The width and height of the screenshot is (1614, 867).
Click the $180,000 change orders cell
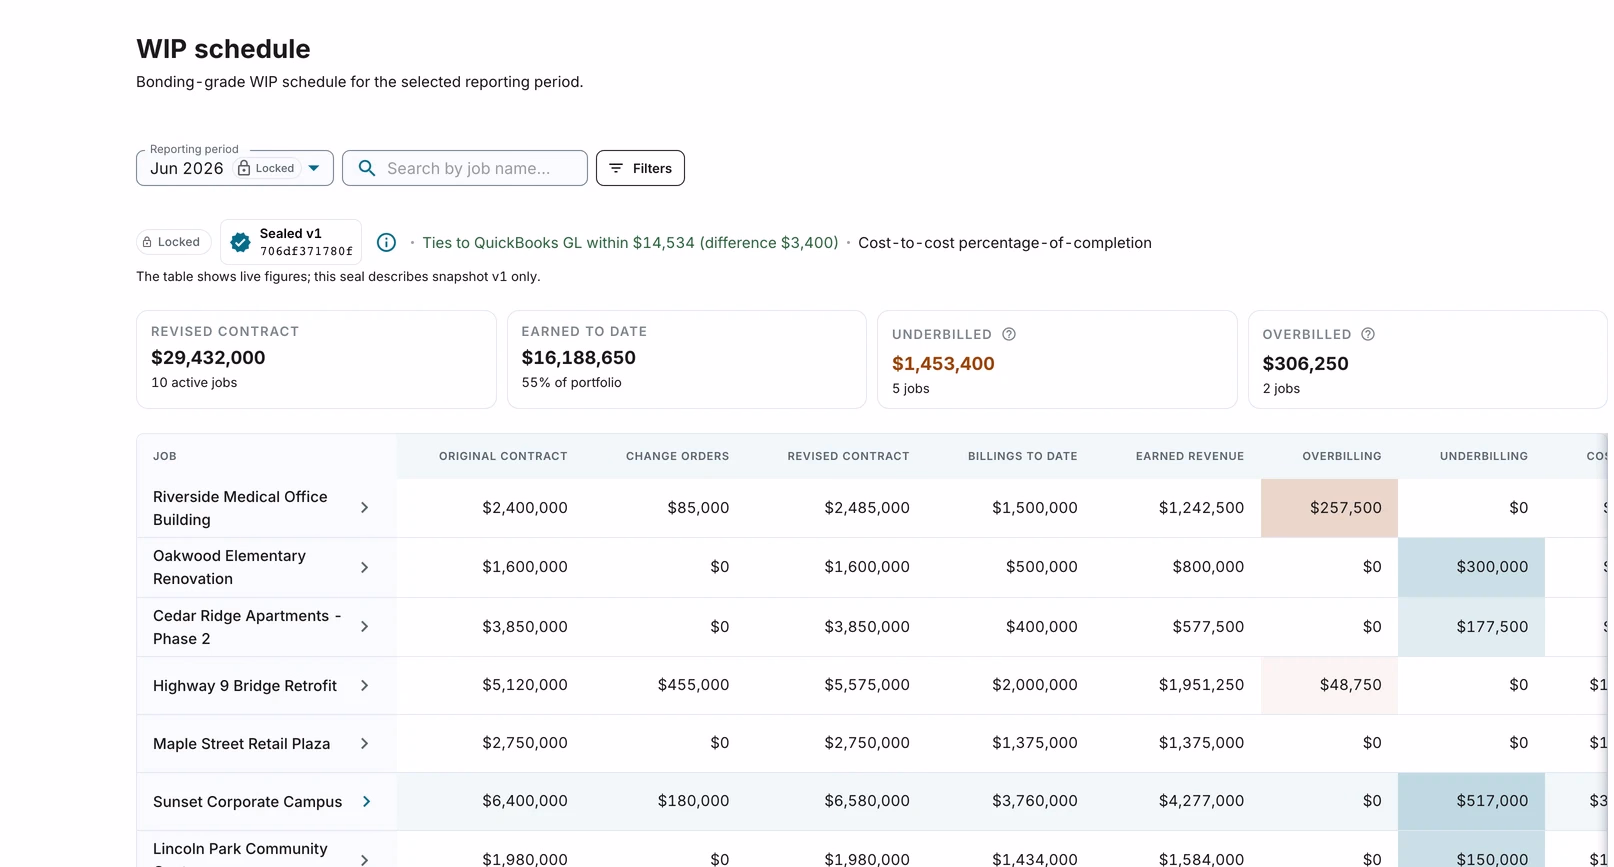point(693,801)
